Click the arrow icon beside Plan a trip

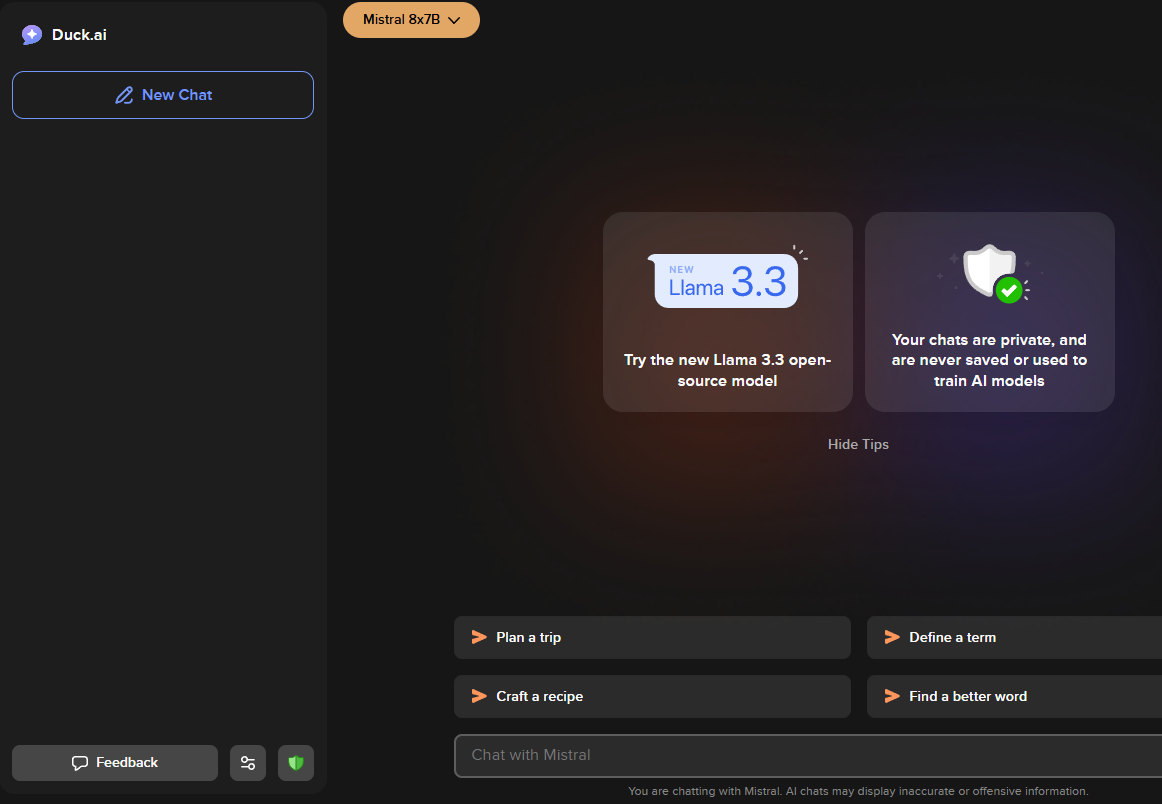479,637
